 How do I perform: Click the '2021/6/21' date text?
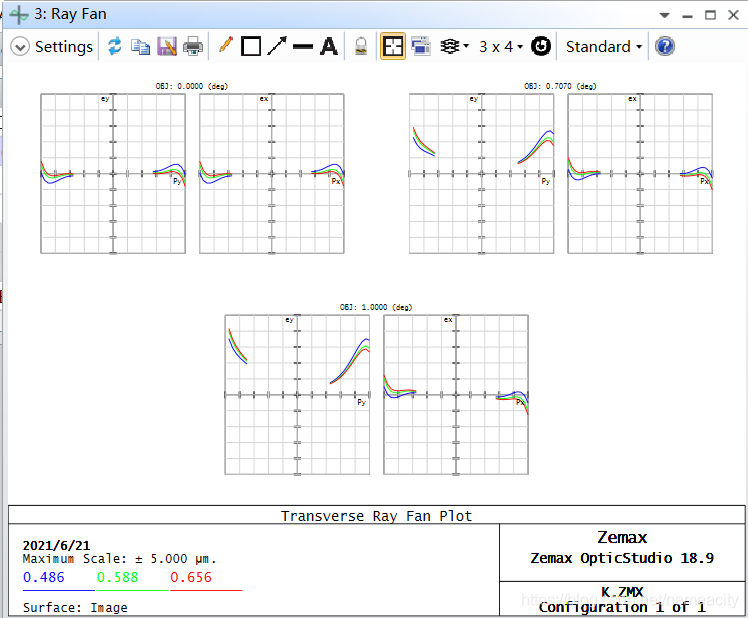(x=56, y=545)
